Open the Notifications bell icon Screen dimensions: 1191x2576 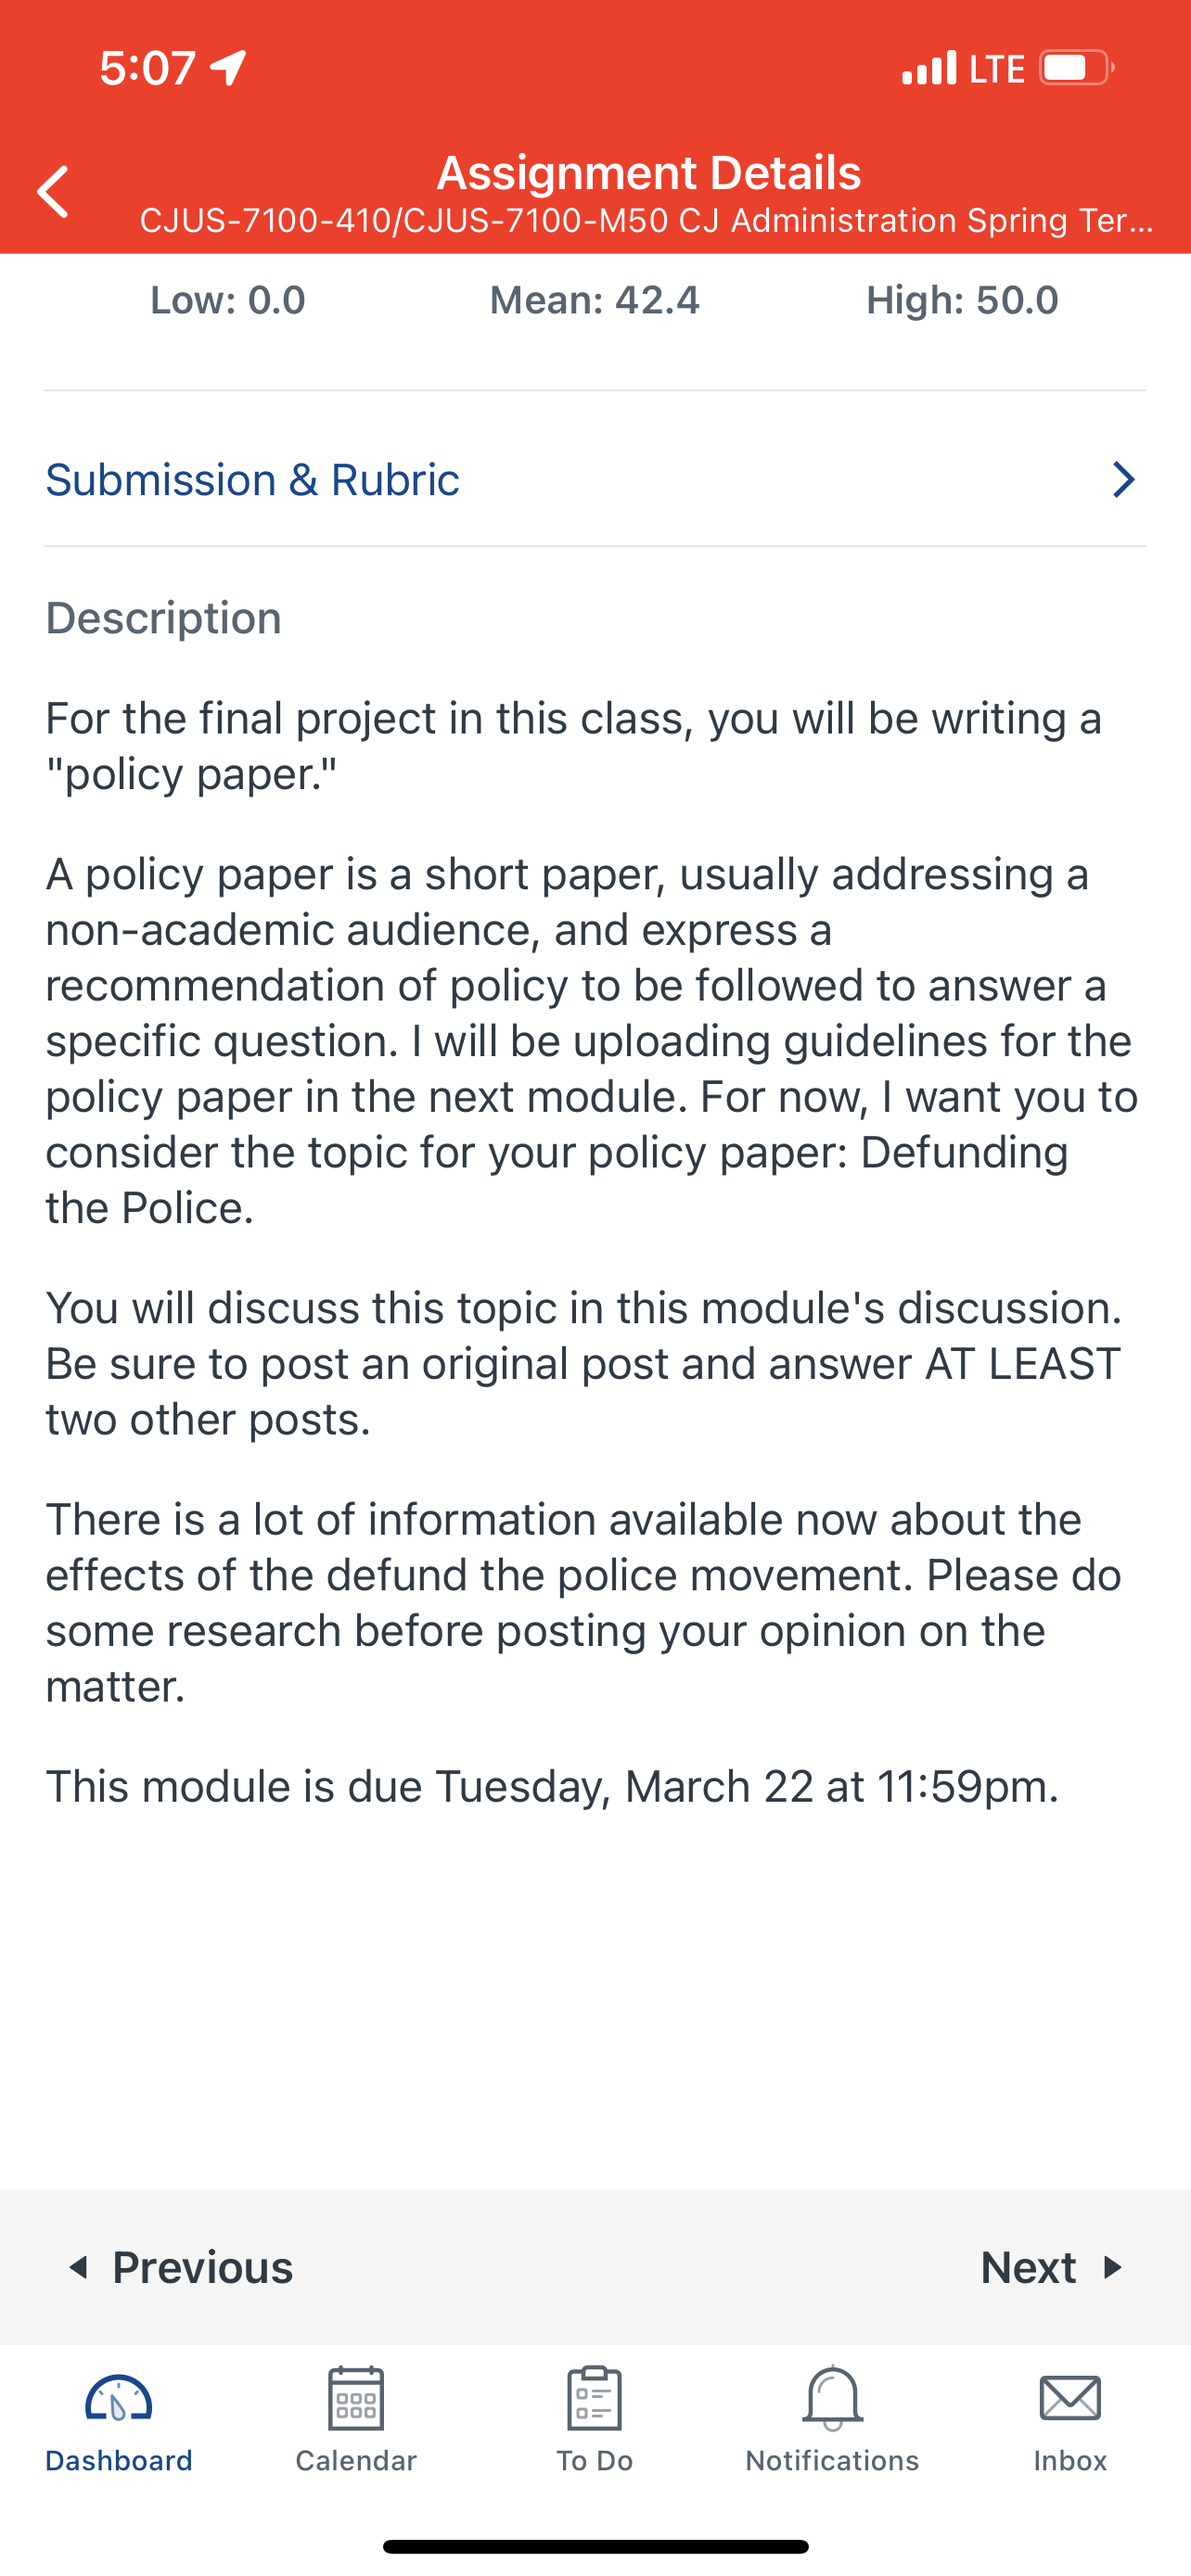point(832,2398)
